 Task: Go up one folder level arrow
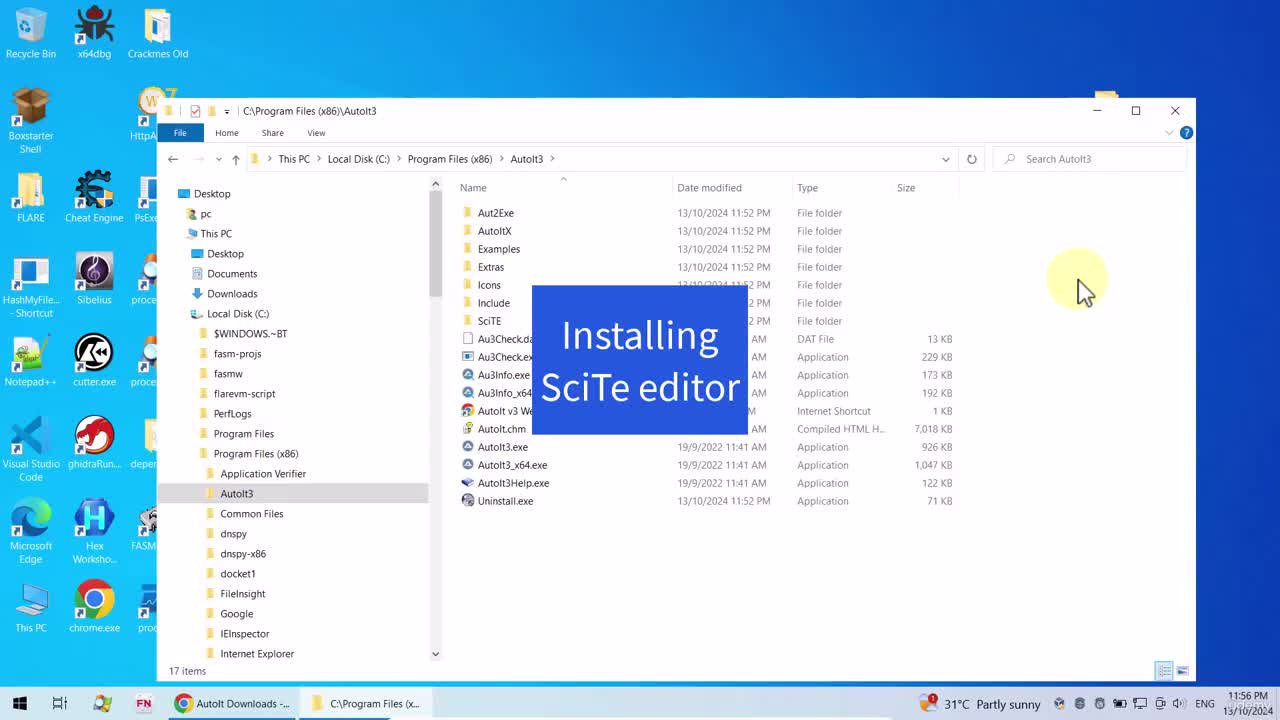[x=235, y=159]
